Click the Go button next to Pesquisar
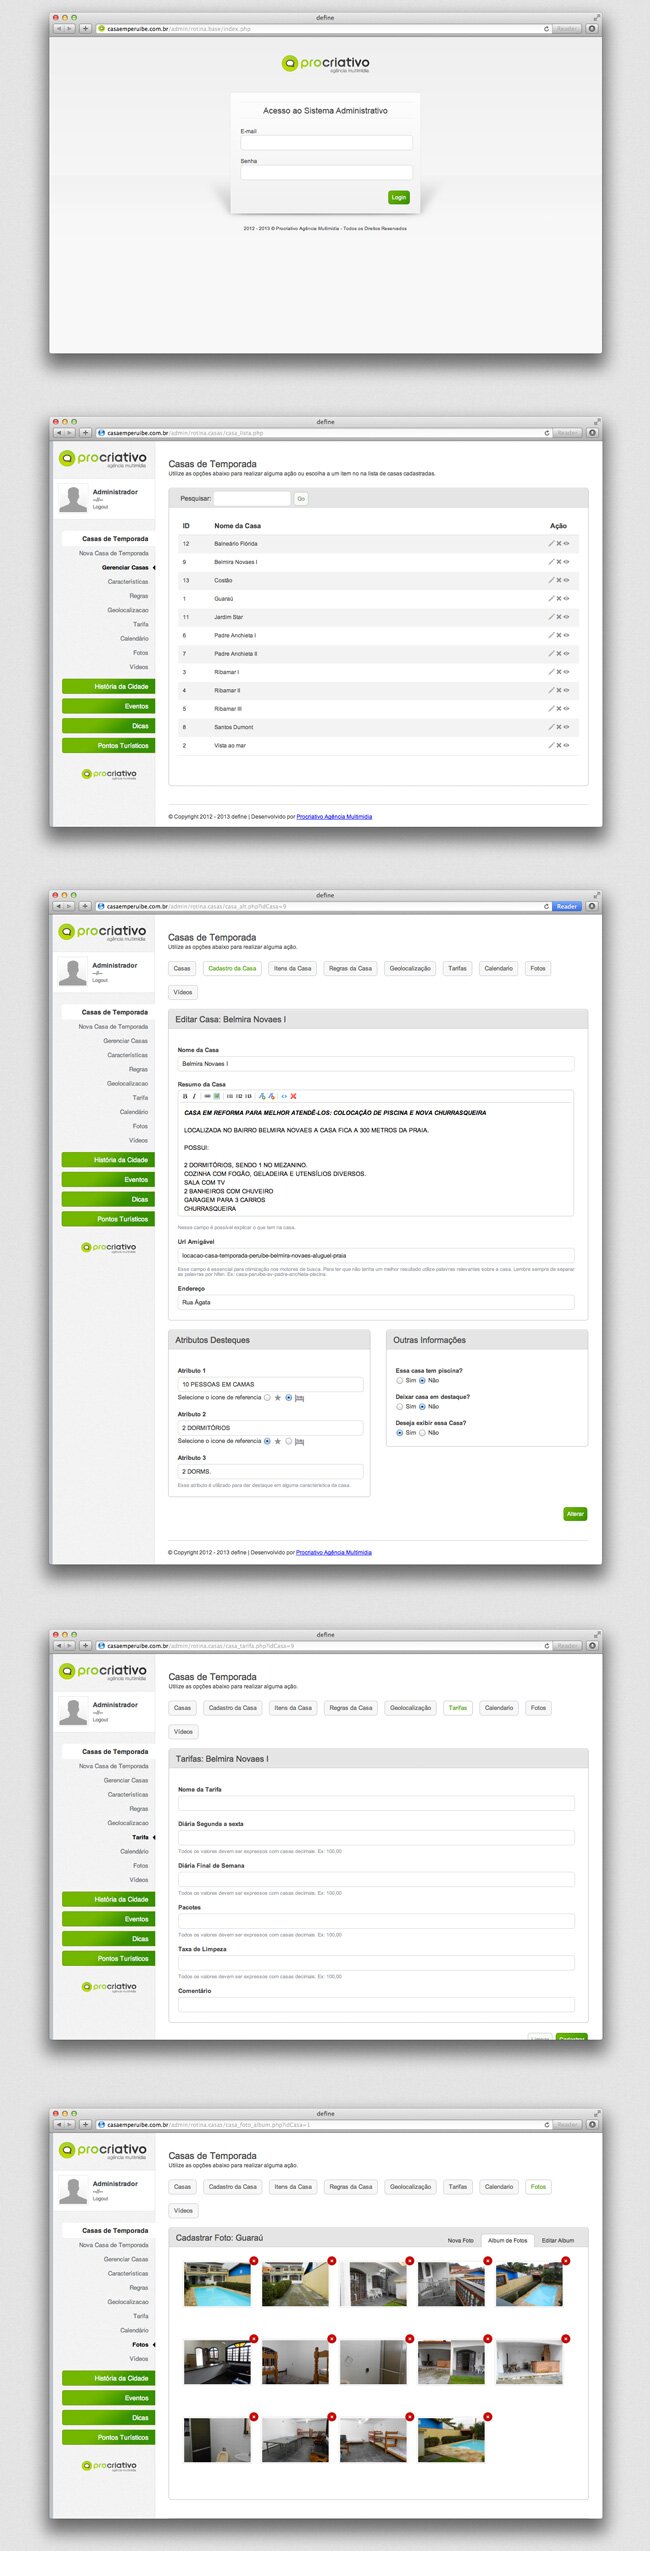The width and height of the screenshot is (650, 2551). [301, 498]
